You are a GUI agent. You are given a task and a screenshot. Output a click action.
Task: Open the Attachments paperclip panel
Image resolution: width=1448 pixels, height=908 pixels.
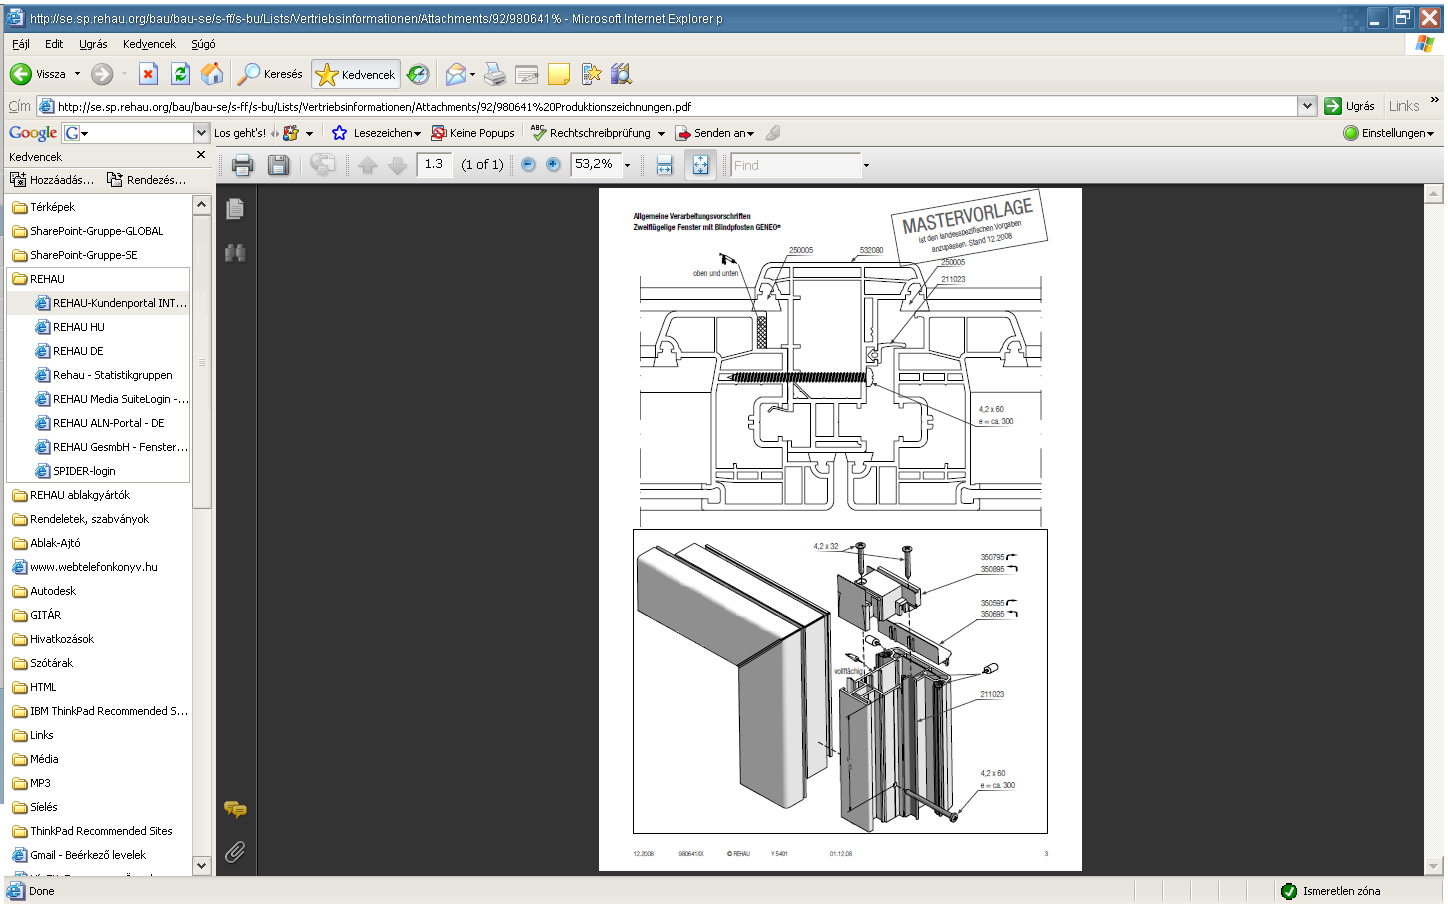click(x=235, y=852)
